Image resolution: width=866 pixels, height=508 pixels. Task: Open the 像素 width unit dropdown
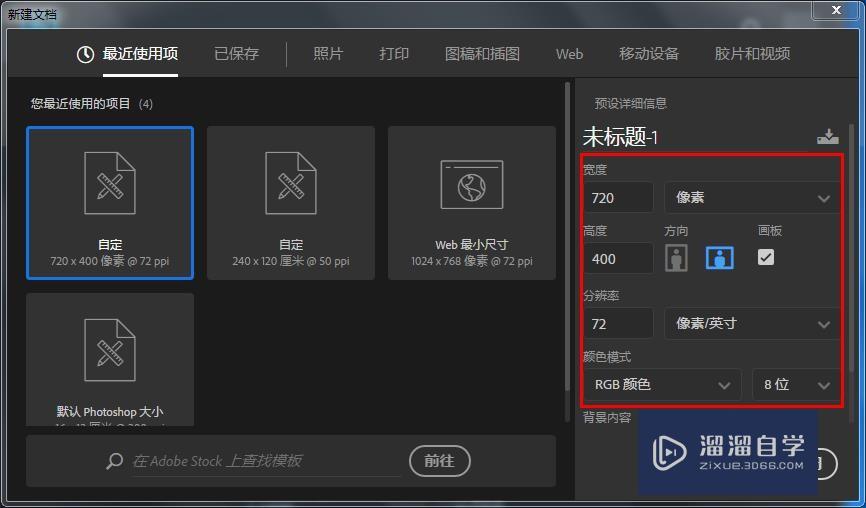tap(752, 198)
